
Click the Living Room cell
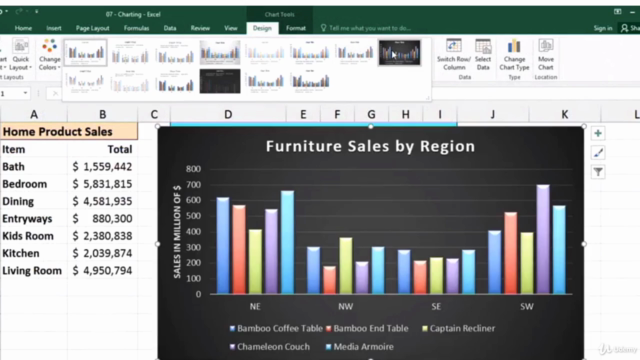tap(32, 271)
